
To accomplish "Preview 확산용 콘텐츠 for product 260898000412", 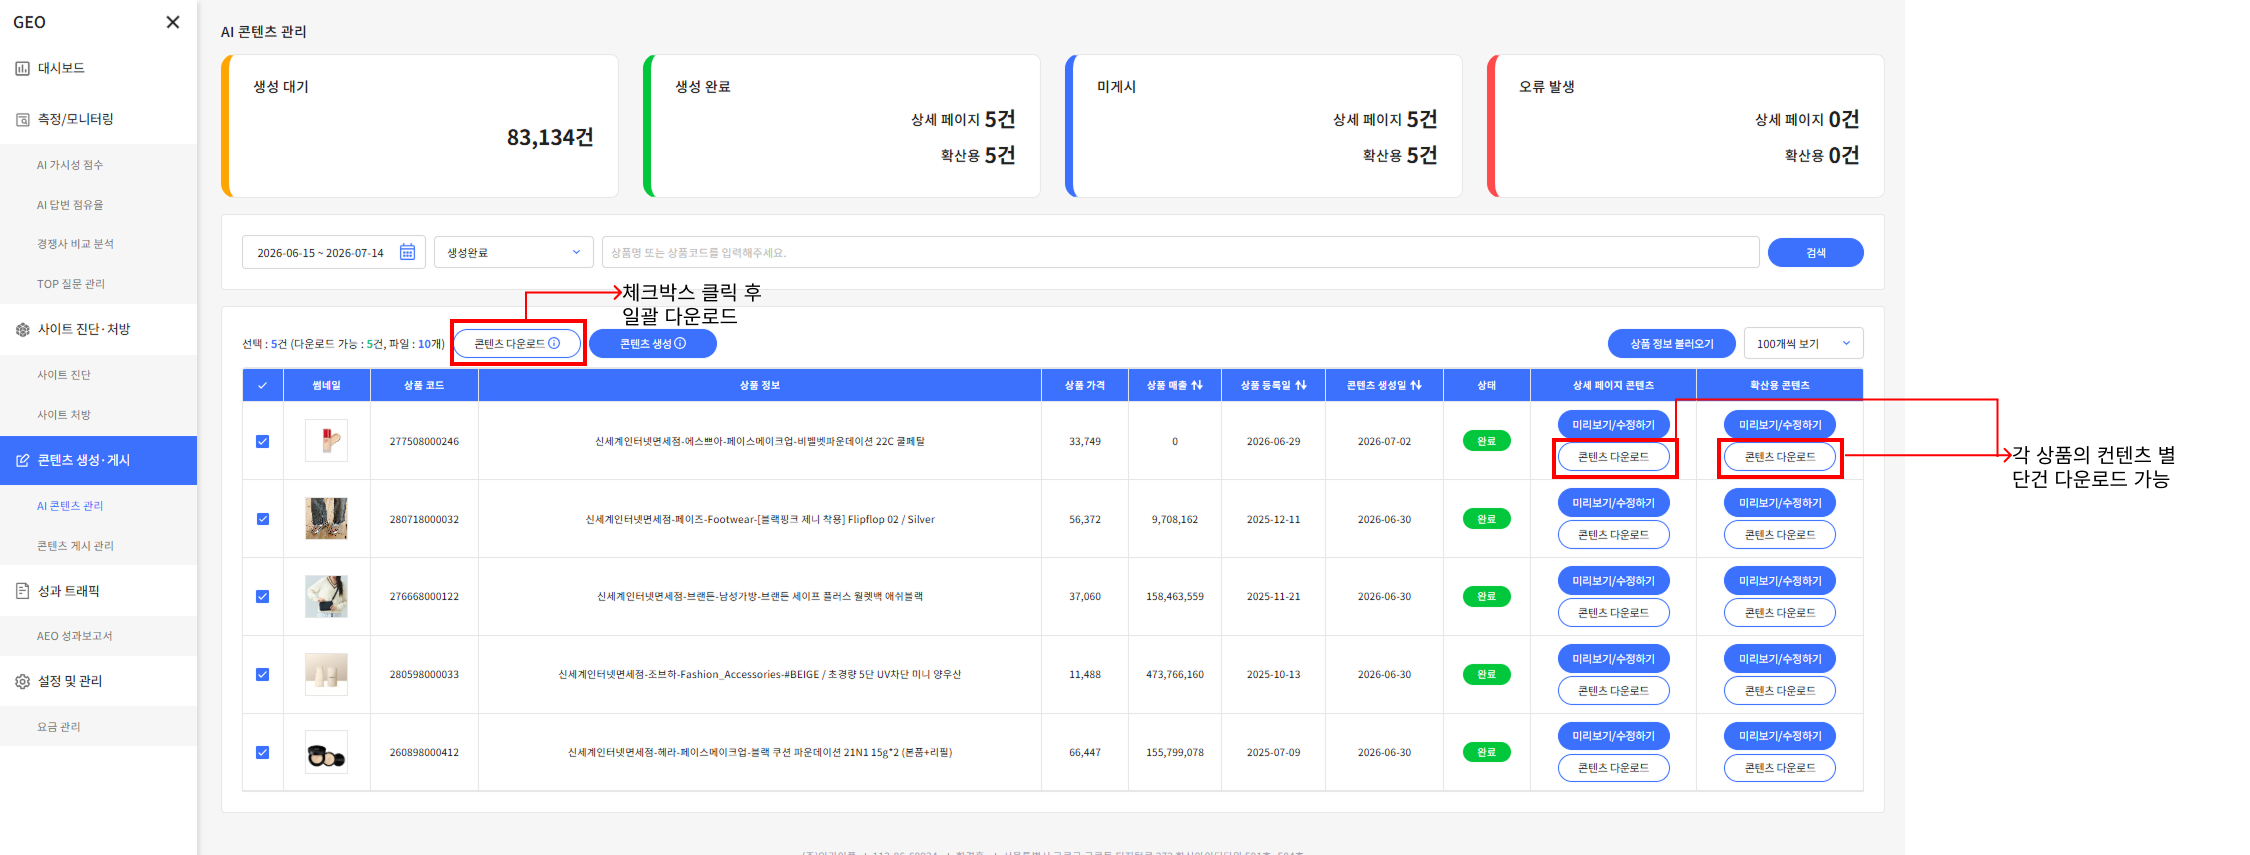I will click(1780, 736).
